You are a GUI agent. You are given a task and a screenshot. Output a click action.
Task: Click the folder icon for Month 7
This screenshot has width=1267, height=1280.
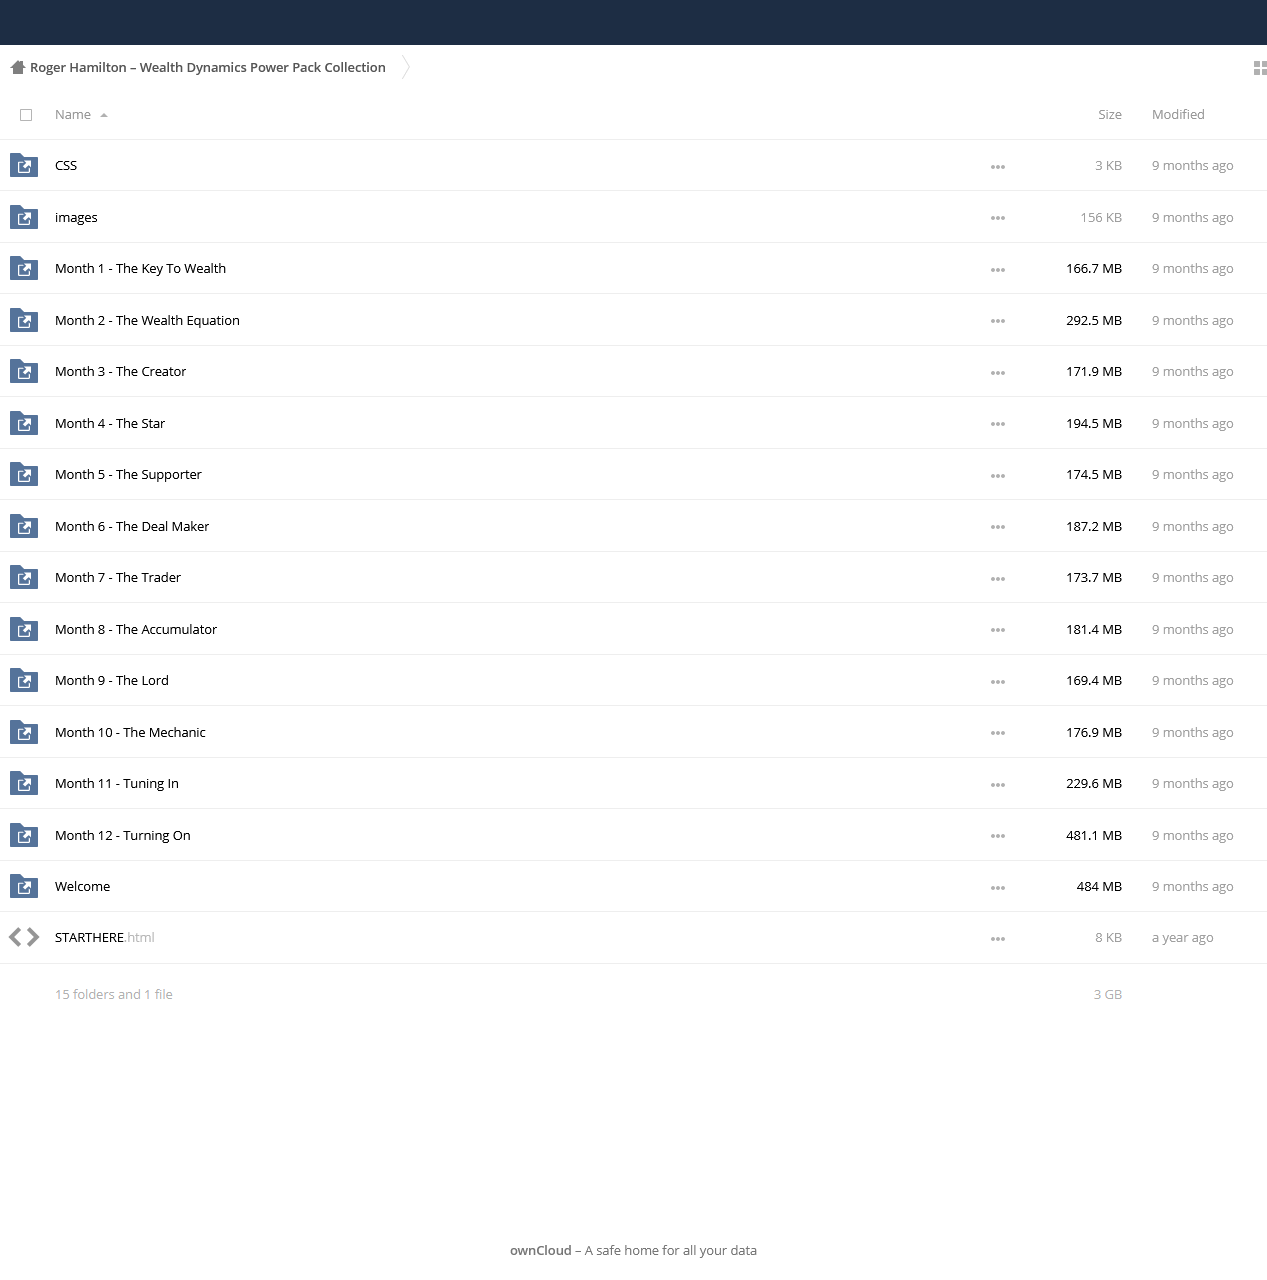(24, 577)
